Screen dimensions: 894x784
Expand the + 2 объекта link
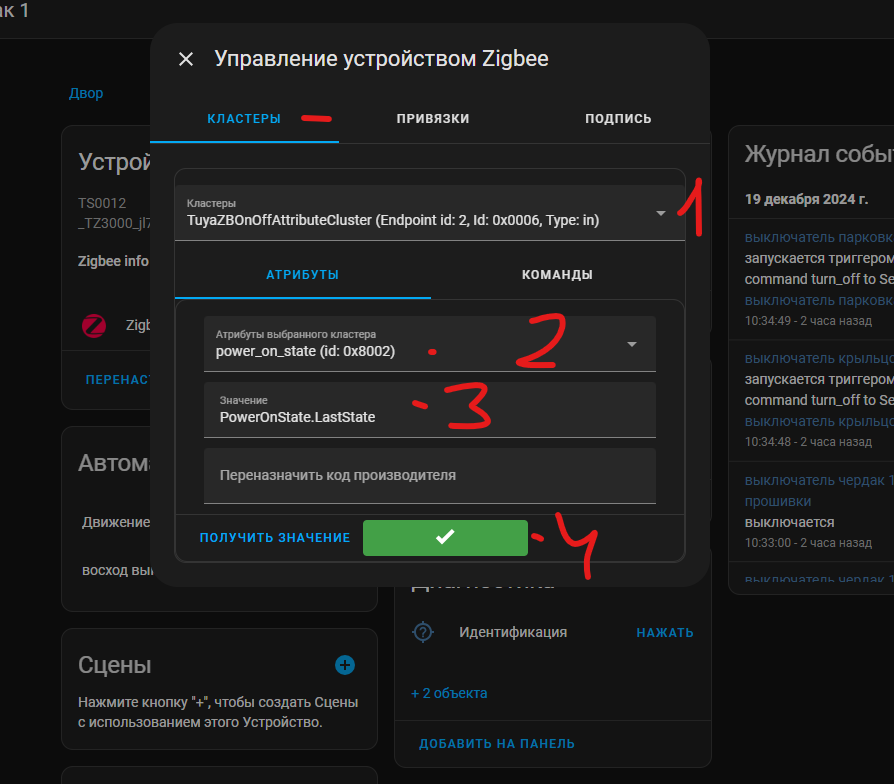coord(449,693)
